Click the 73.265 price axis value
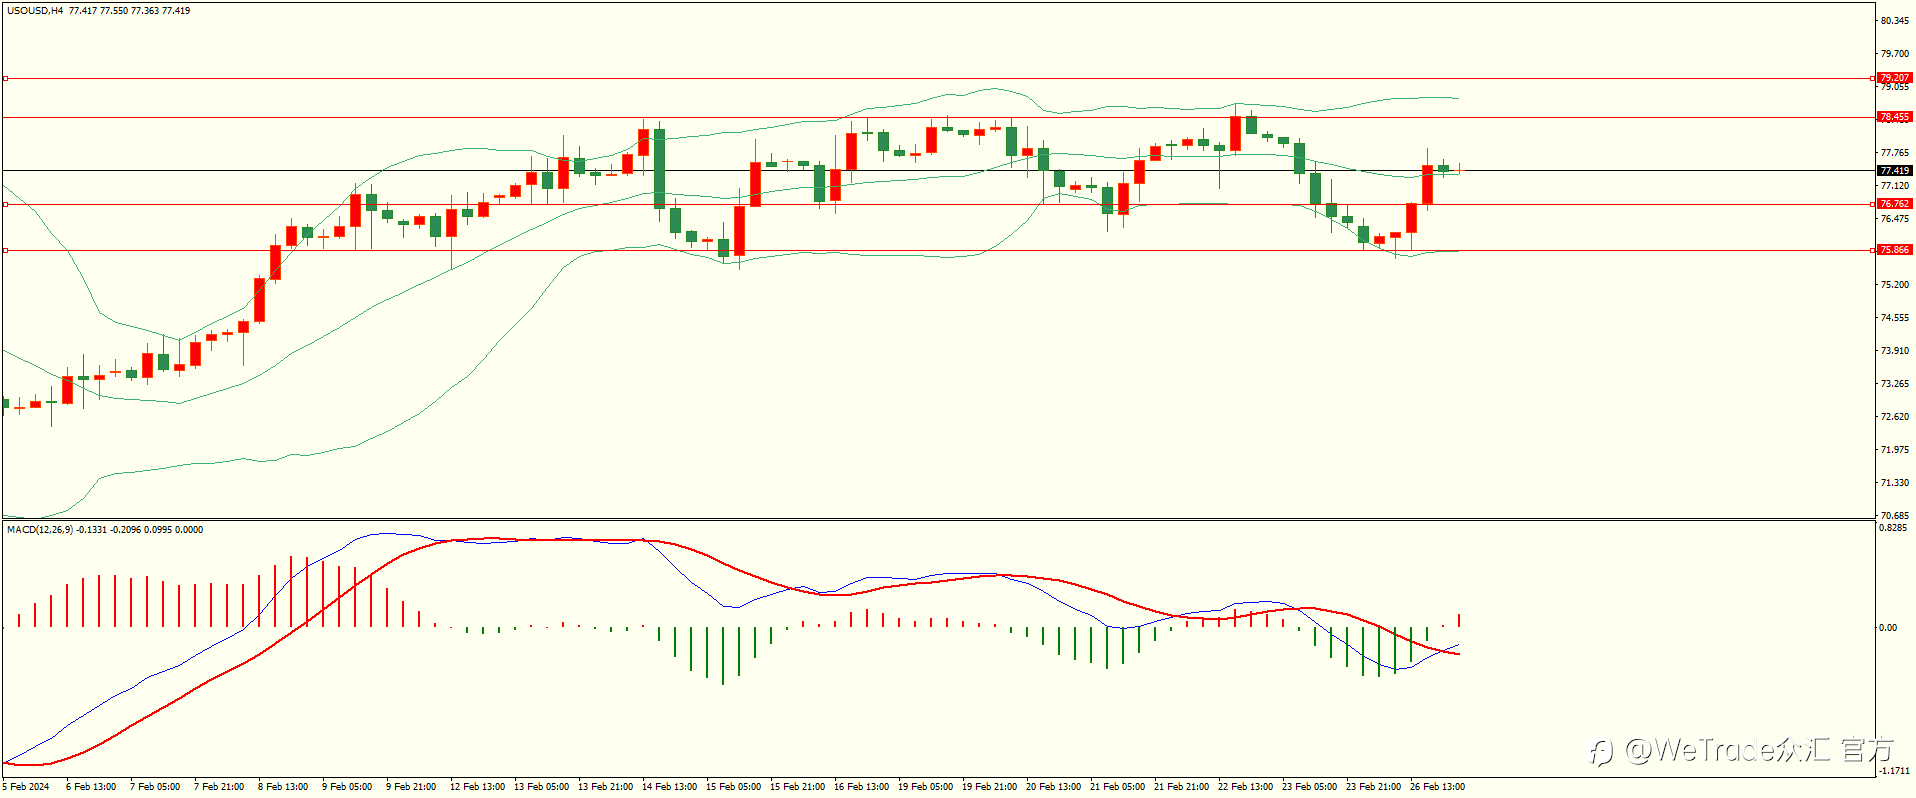 [1894, 384]
